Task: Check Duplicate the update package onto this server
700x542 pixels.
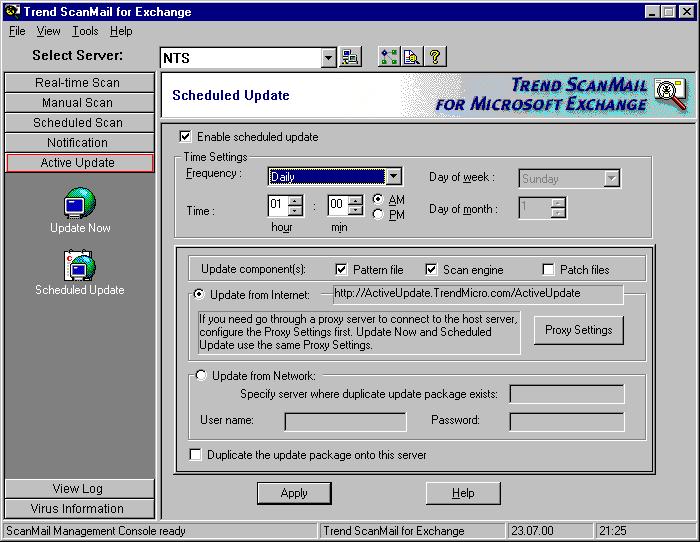Action: point(196,455)
